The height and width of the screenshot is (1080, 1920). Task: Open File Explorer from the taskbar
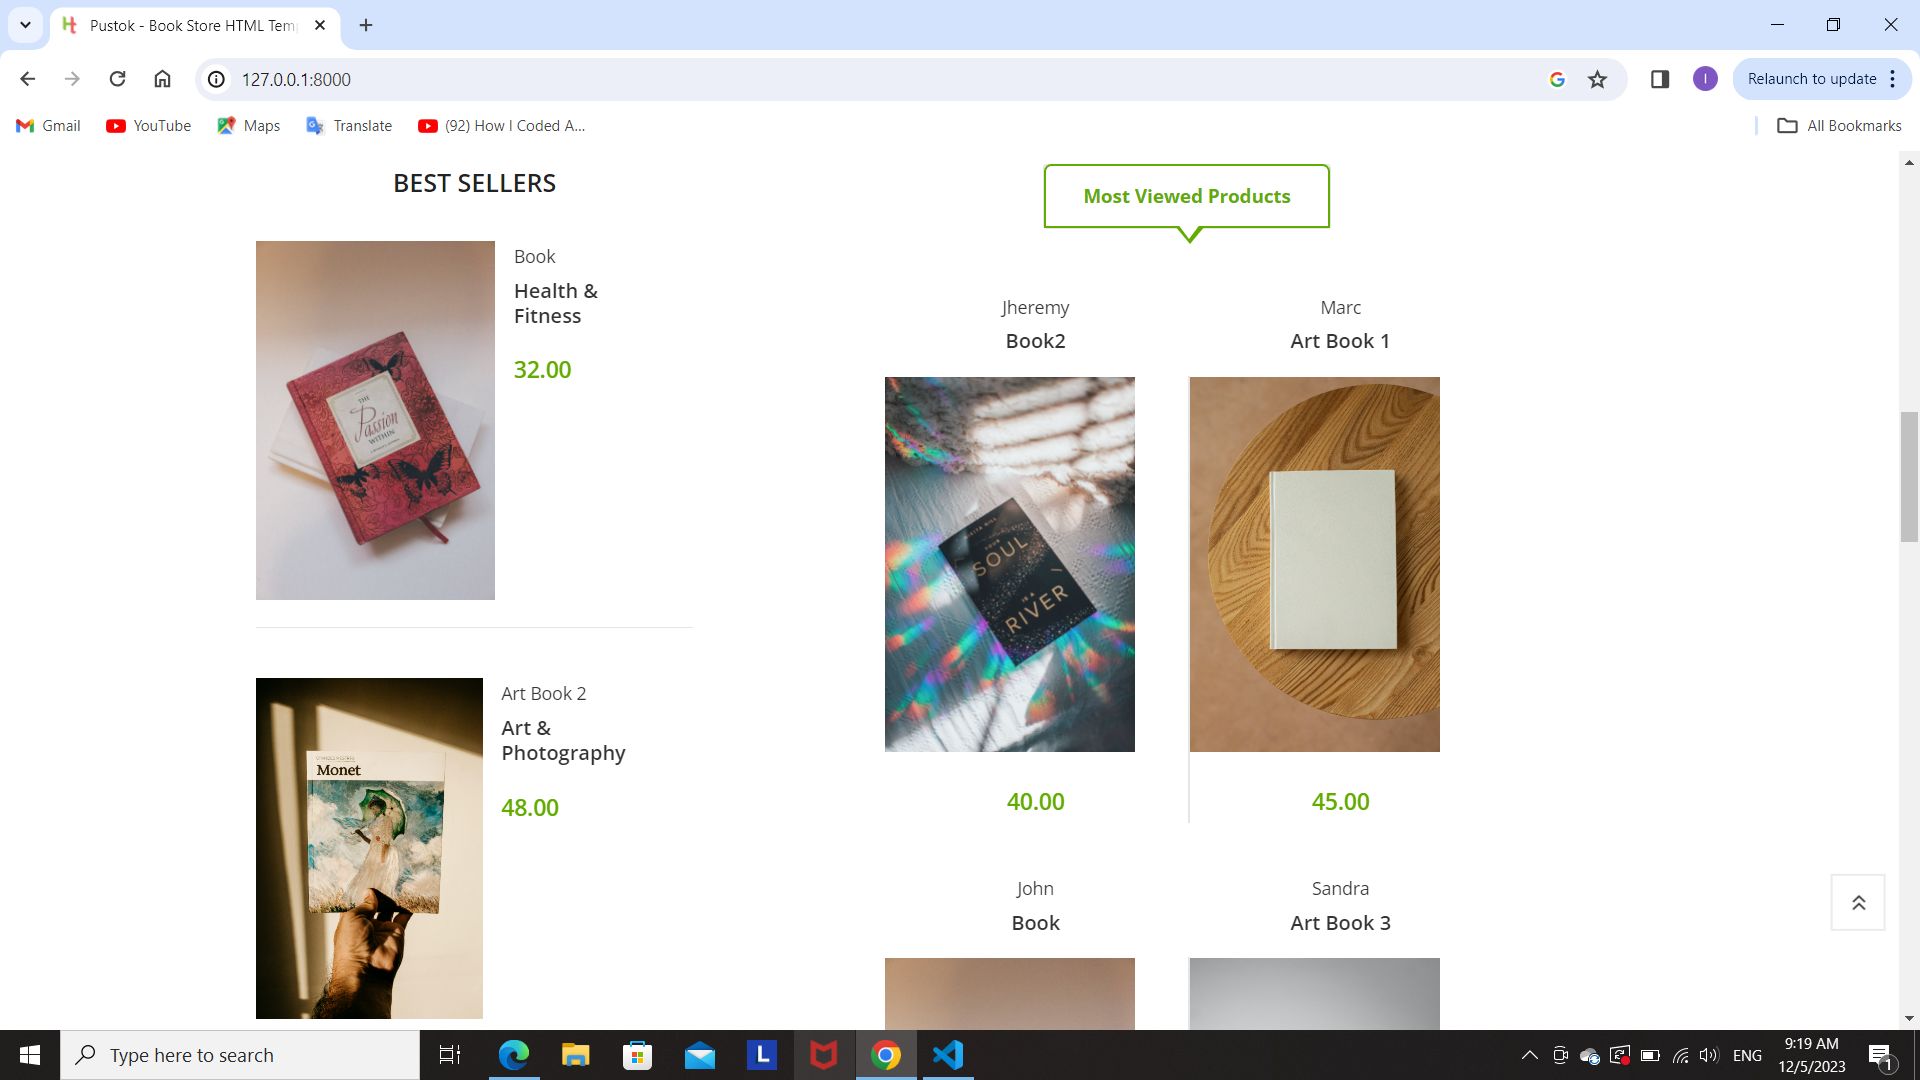(575, 1055)
